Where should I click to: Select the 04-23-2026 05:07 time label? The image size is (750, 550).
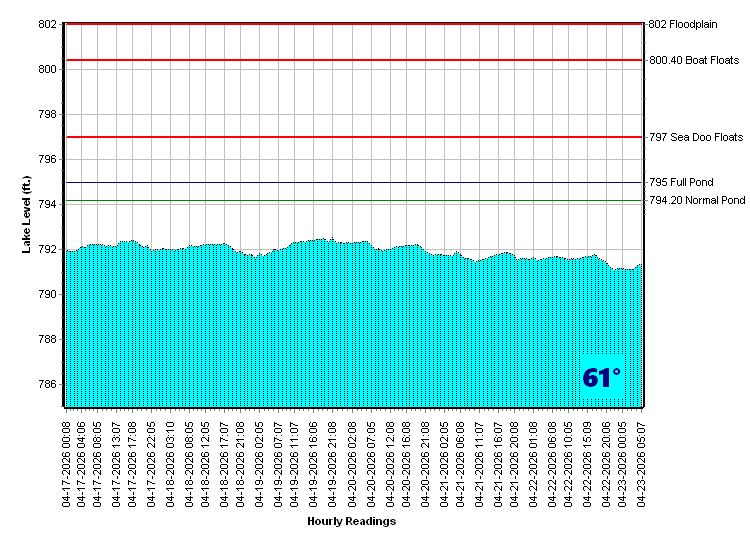pos(641,460)
